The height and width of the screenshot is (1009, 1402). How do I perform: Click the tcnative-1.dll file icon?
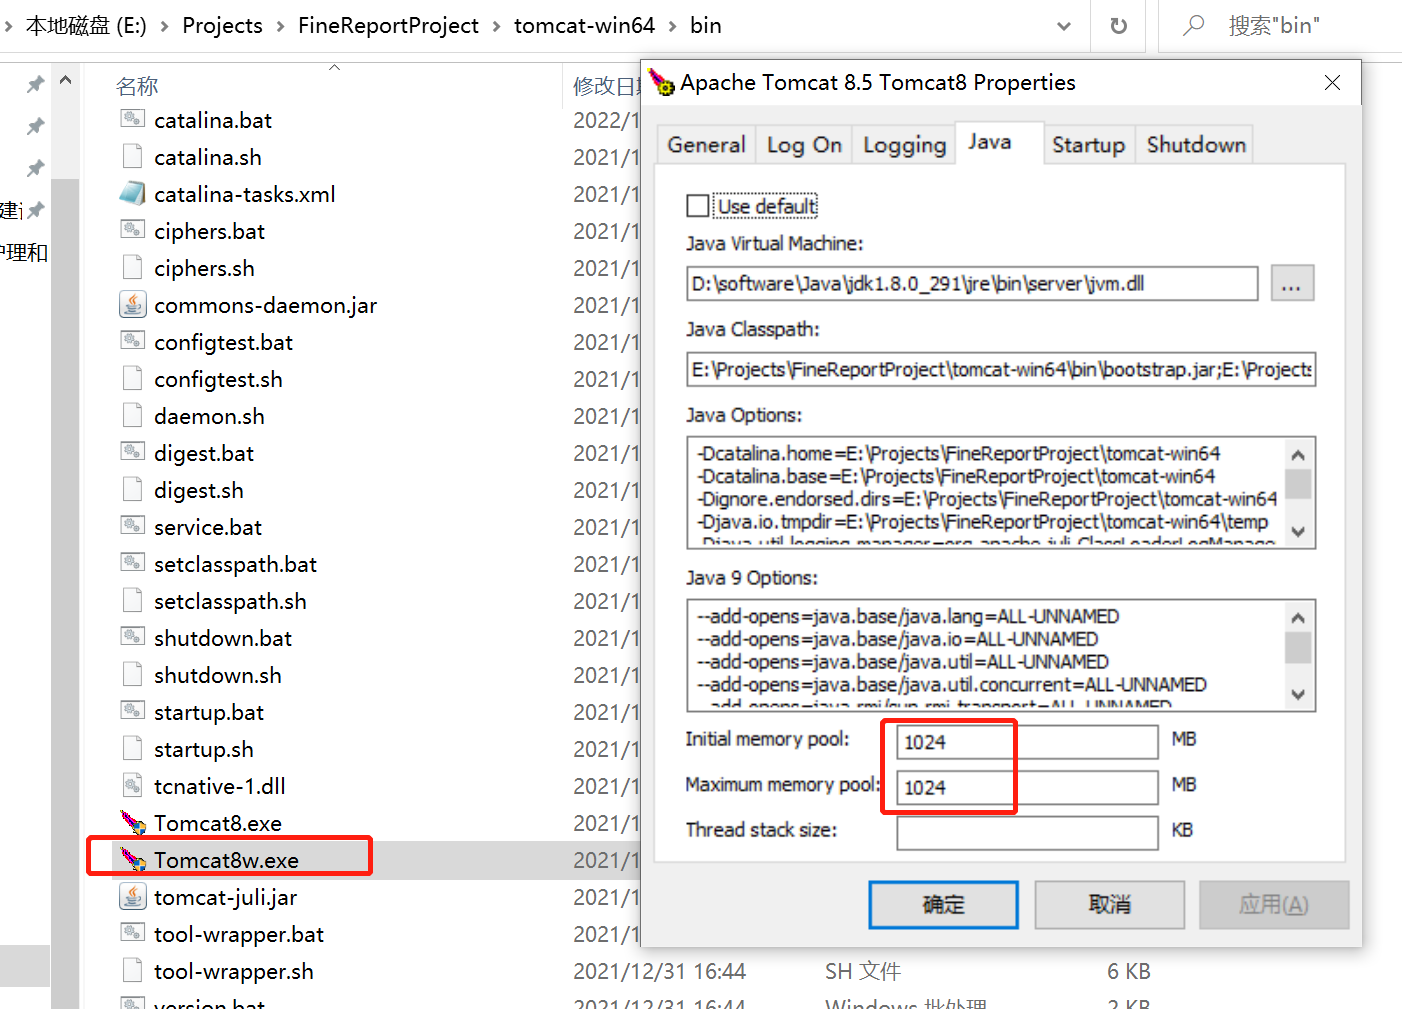pos(133,785)
